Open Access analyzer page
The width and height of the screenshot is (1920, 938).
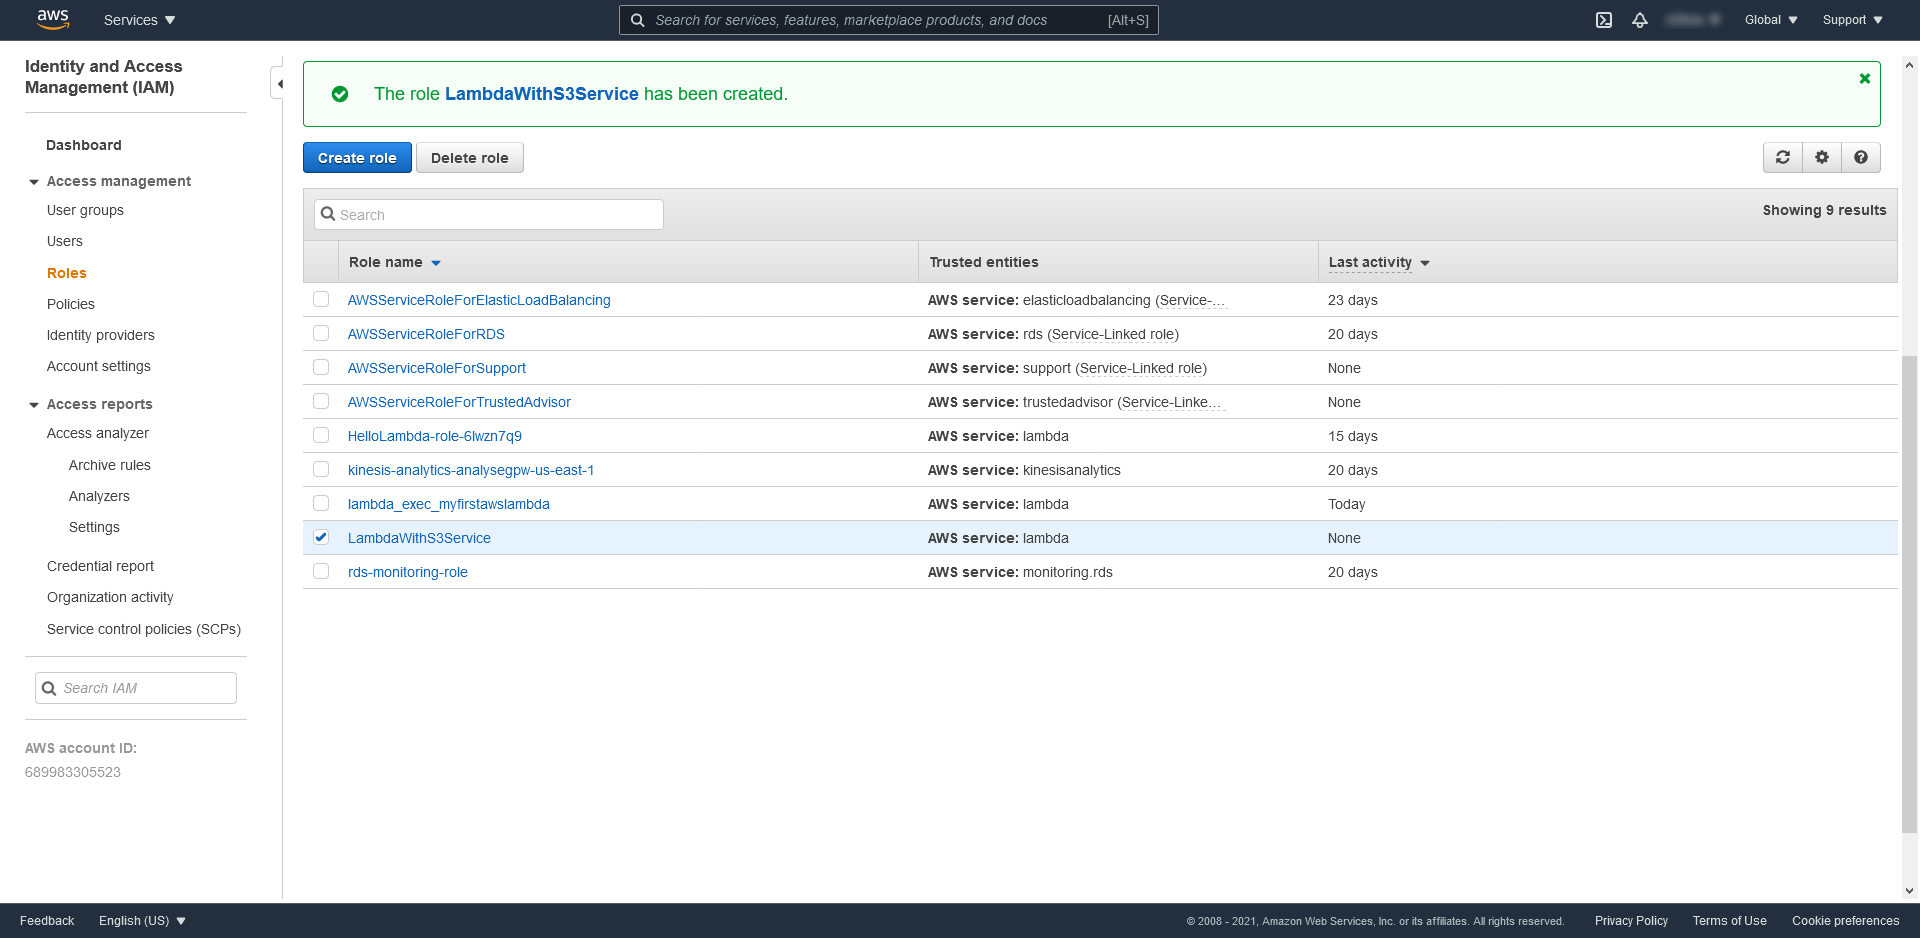98,433
